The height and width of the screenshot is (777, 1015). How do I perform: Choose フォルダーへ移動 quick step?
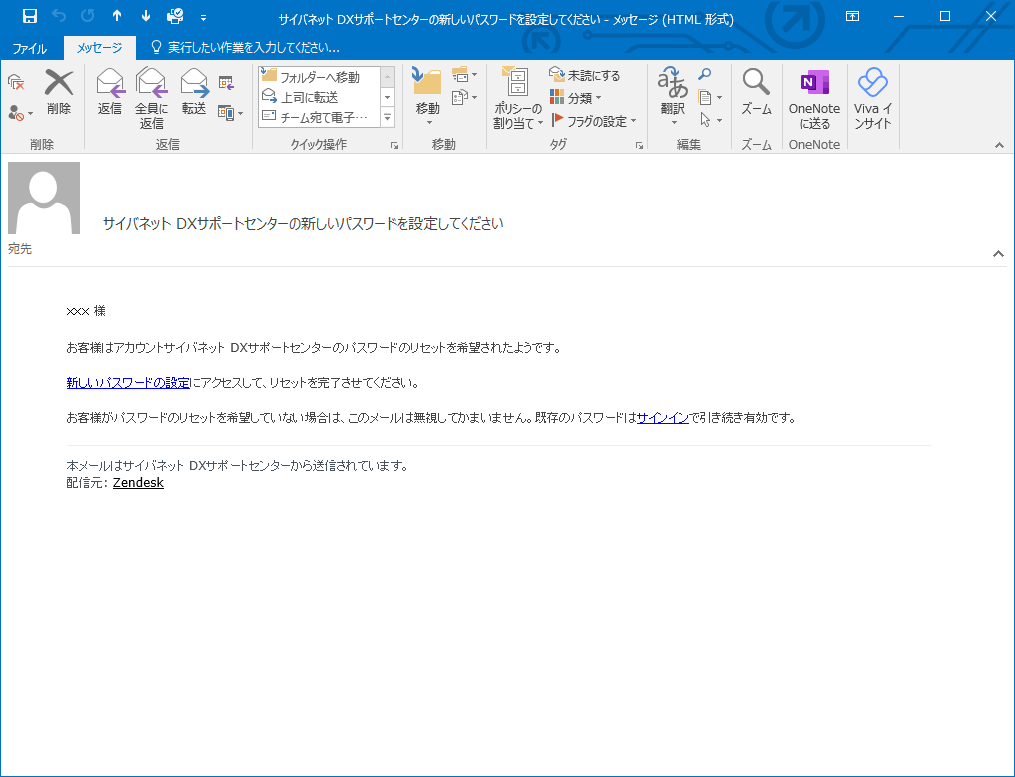pos(319,77)
